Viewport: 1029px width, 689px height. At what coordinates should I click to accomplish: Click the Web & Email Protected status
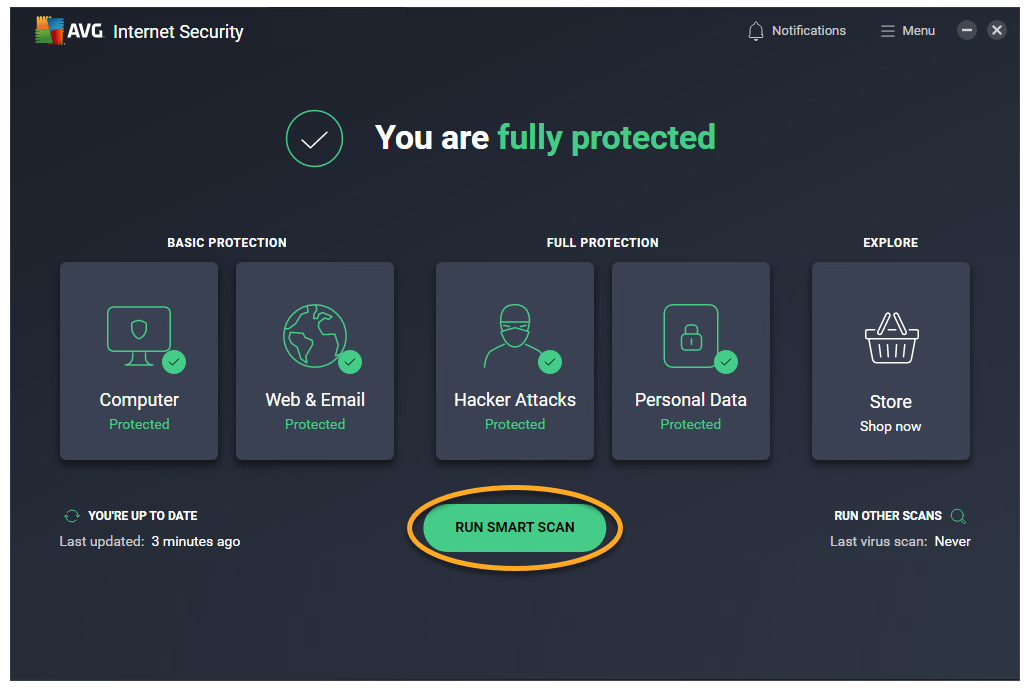(x=315, y=425)
